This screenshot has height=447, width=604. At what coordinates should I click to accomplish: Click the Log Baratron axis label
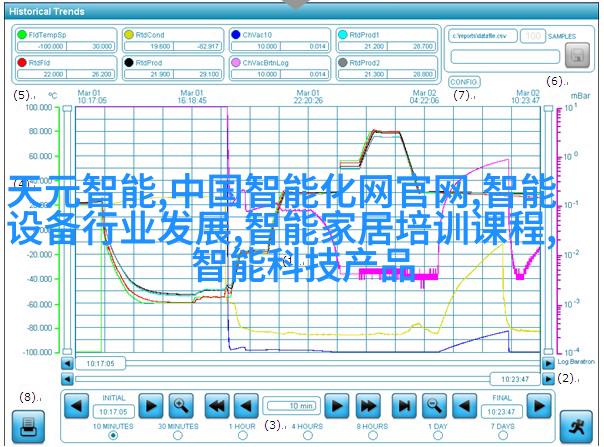576,361
